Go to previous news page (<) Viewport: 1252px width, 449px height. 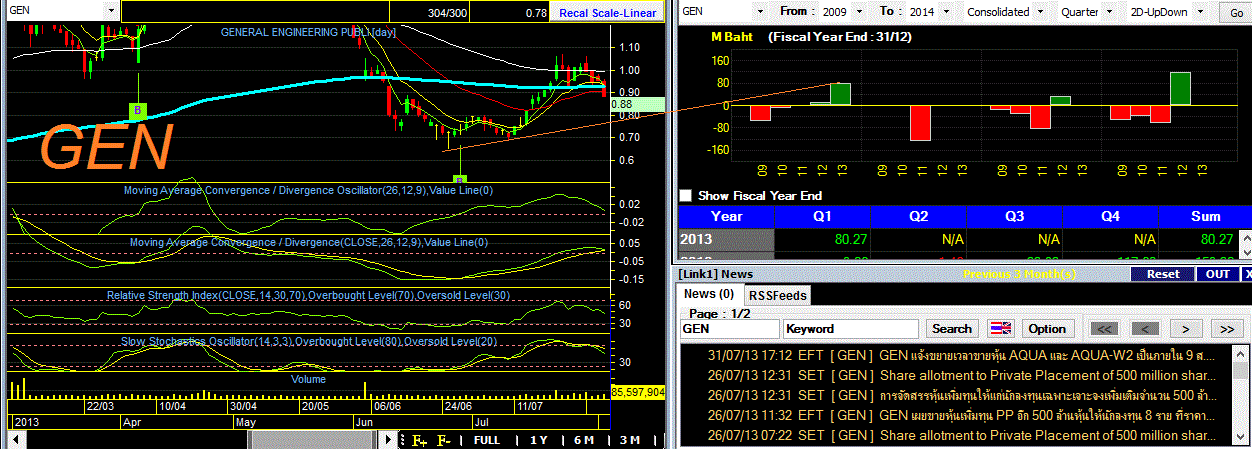(1144, 329)
